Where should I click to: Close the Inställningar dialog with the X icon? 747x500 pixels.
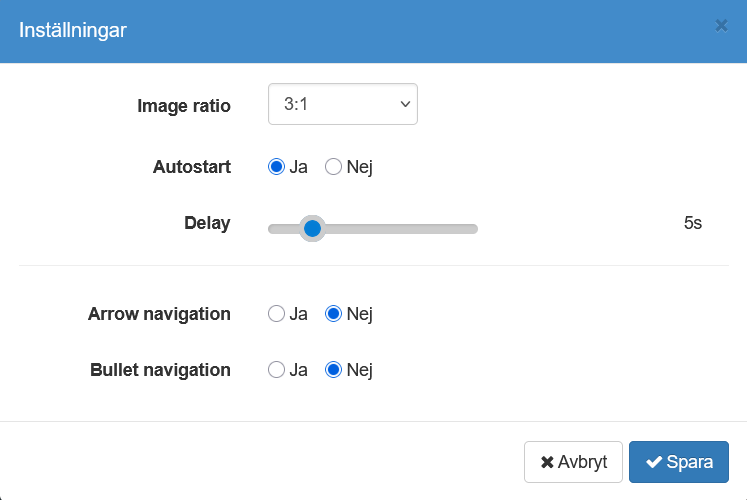coord(721,26)
